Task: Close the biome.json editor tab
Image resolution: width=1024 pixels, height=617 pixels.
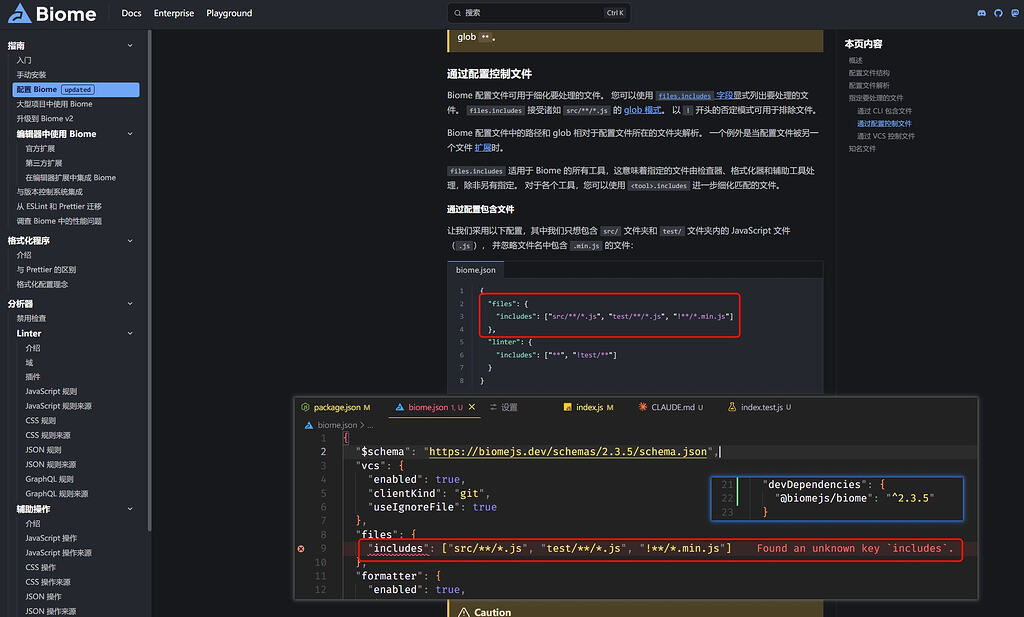Action: click(472, 407)
